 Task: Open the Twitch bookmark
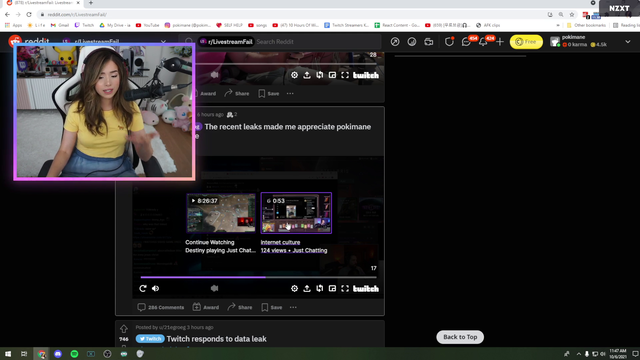[x=84, y=25]
